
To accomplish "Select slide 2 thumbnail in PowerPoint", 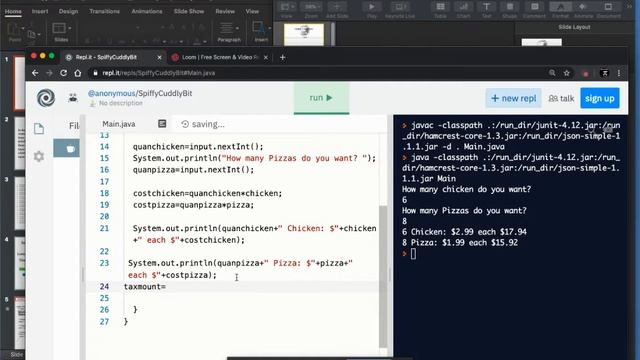I will [20, 142].
